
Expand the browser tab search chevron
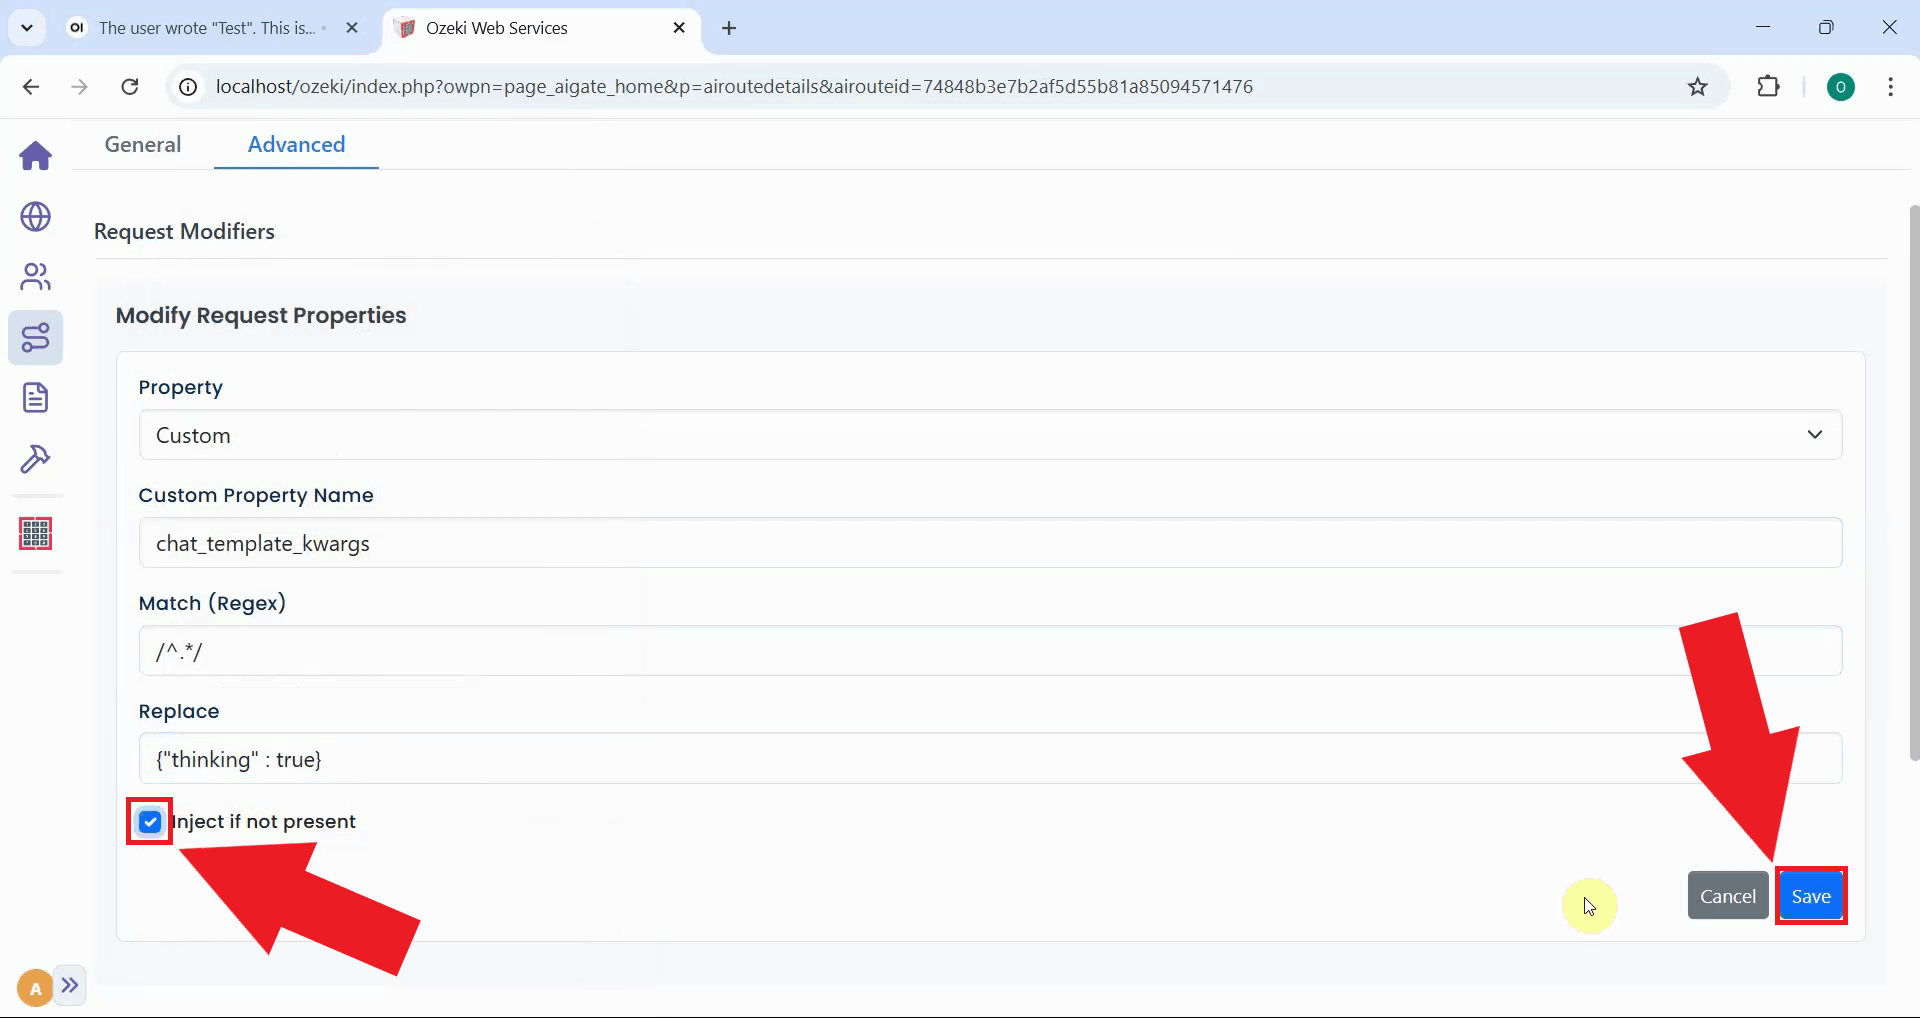click(27, 27)
